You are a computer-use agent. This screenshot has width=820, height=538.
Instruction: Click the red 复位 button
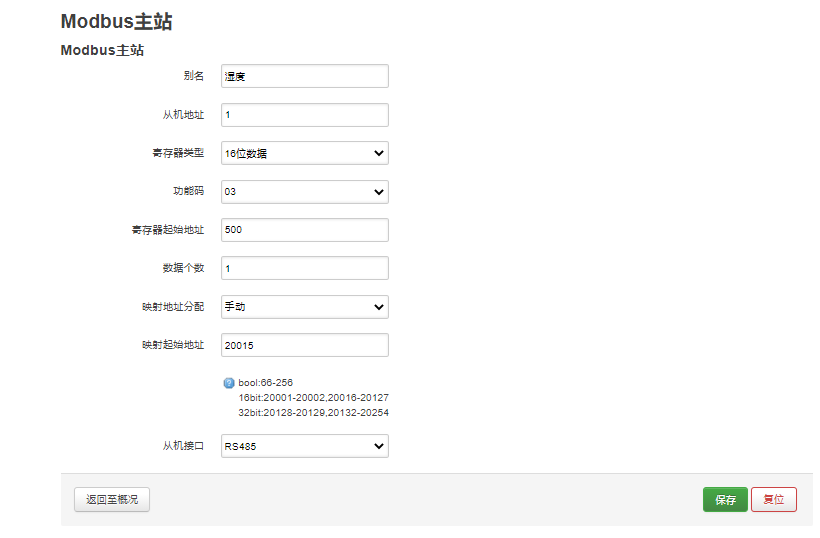coord(773,500)
